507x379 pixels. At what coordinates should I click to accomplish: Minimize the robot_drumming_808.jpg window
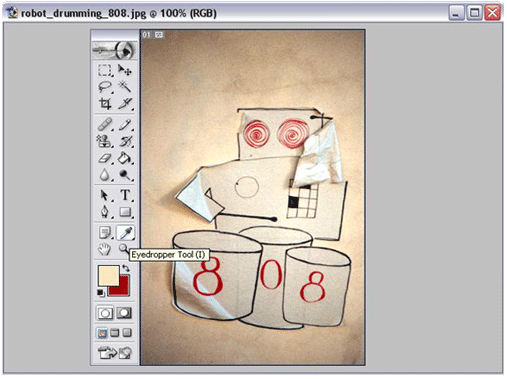[x=456, y=13]
